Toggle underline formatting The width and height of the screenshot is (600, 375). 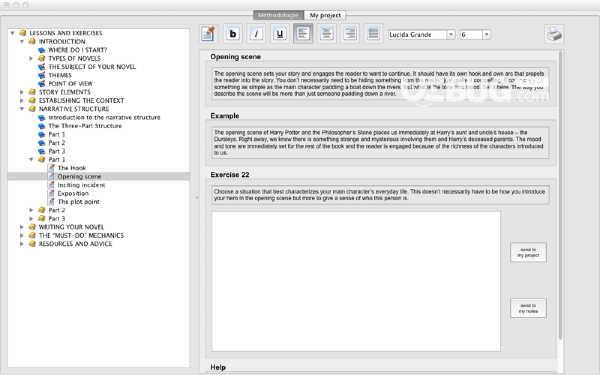[279, 34]
